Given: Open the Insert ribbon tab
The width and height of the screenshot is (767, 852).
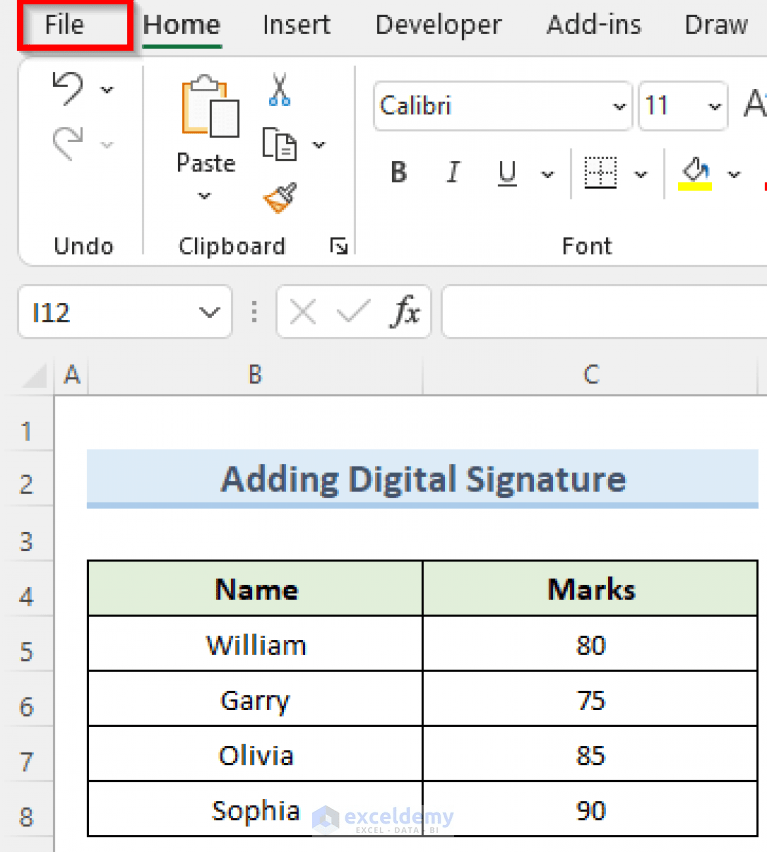Looking at the screenshot, I should (x=296, y=25).
